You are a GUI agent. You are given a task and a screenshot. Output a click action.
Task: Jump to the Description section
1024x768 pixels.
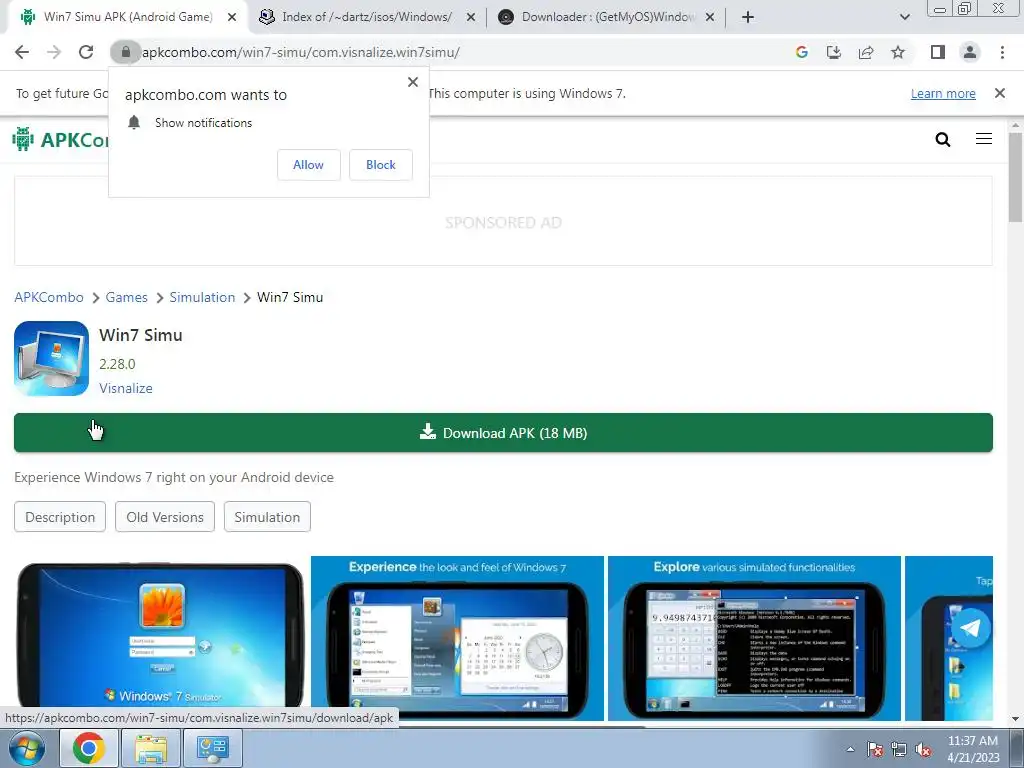click(60, 517)
